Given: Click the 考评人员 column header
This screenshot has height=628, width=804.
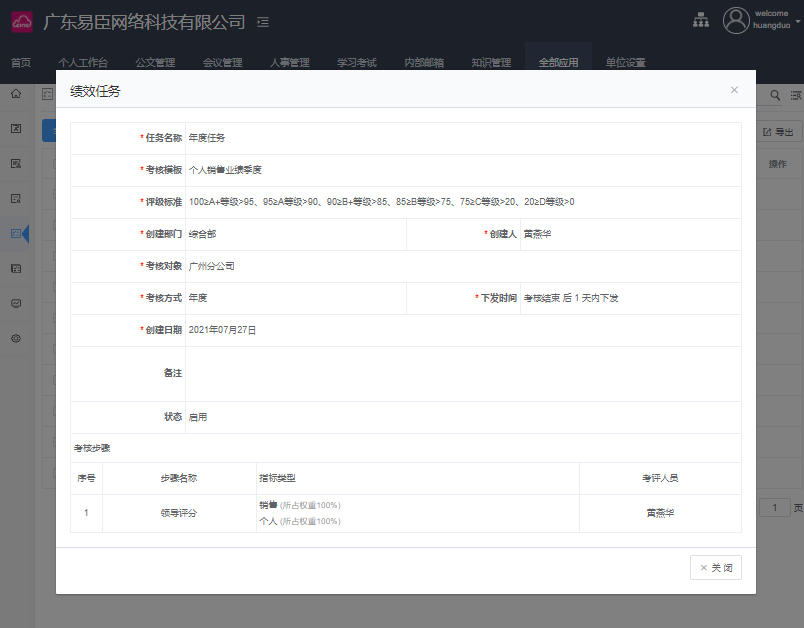Looking at the screenshot, I should pos(660,478).
